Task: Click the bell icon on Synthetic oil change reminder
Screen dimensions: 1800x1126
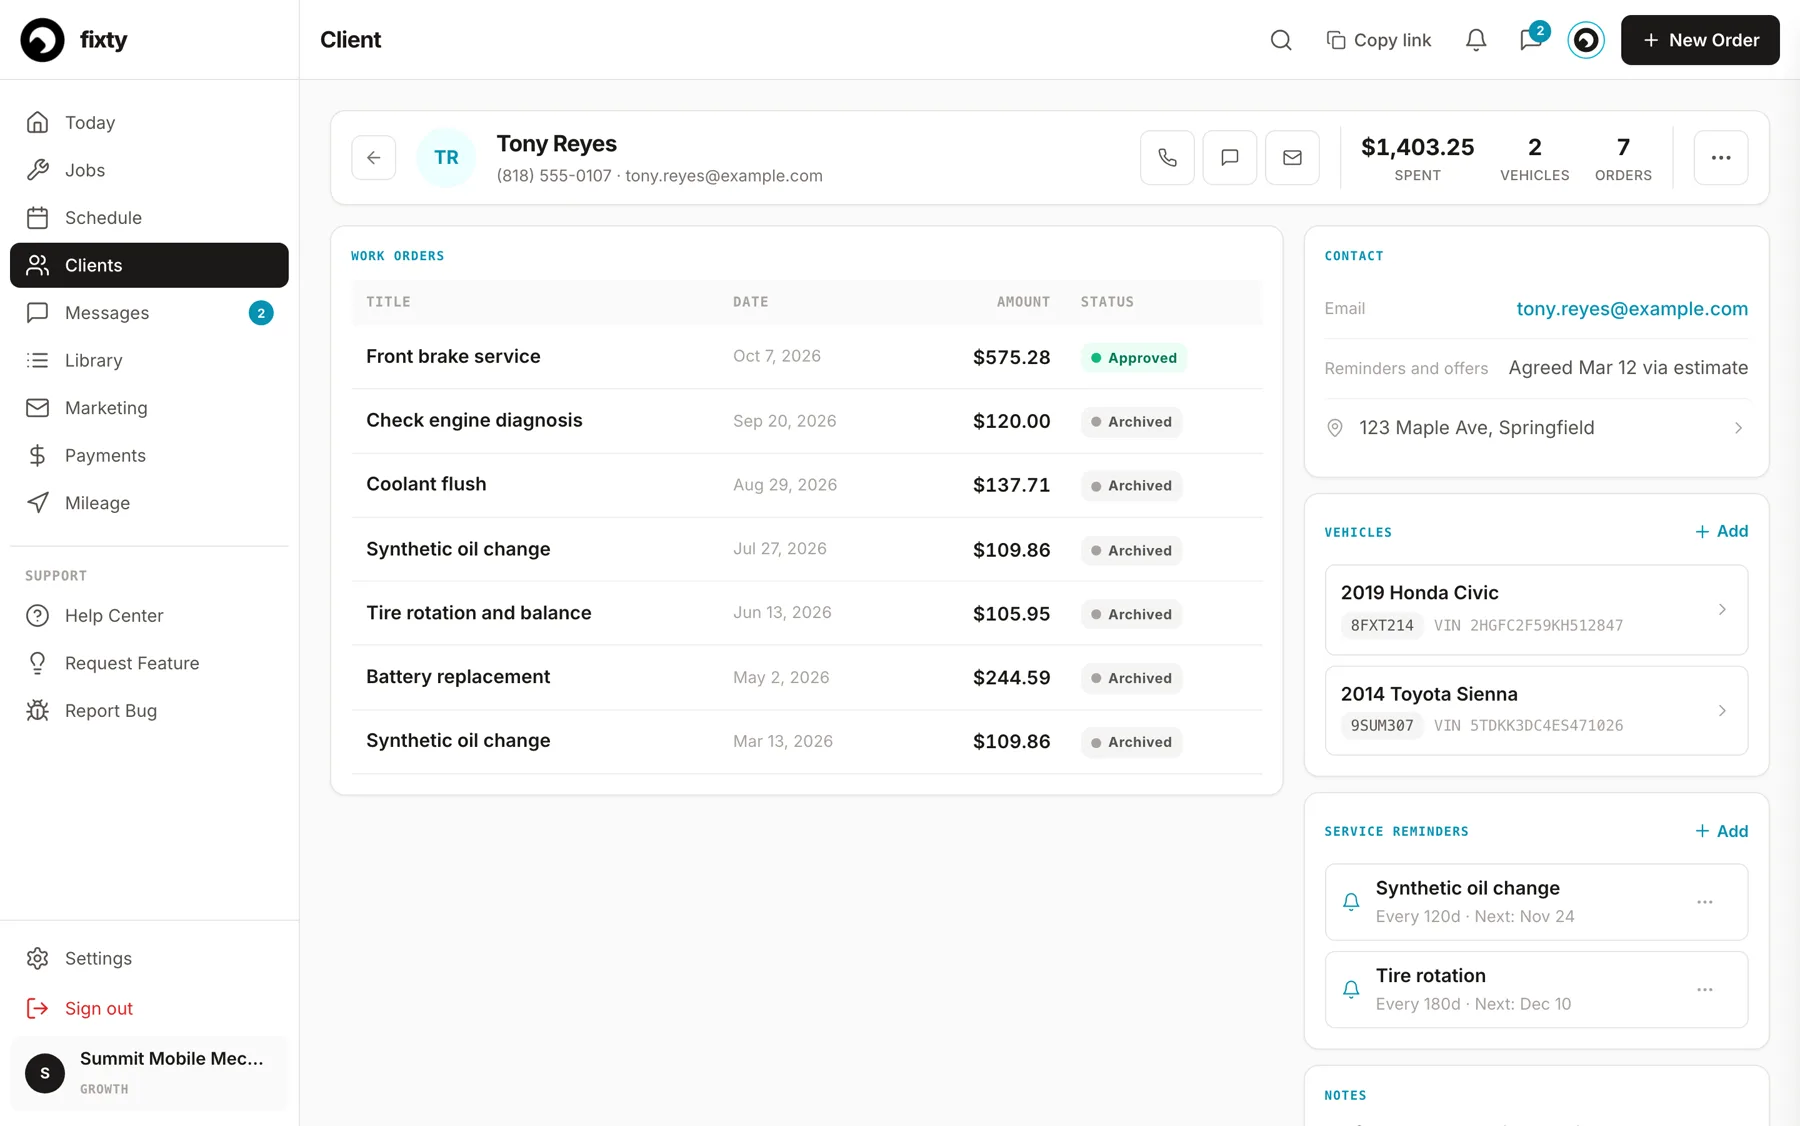Action: tap(1351, 902)
